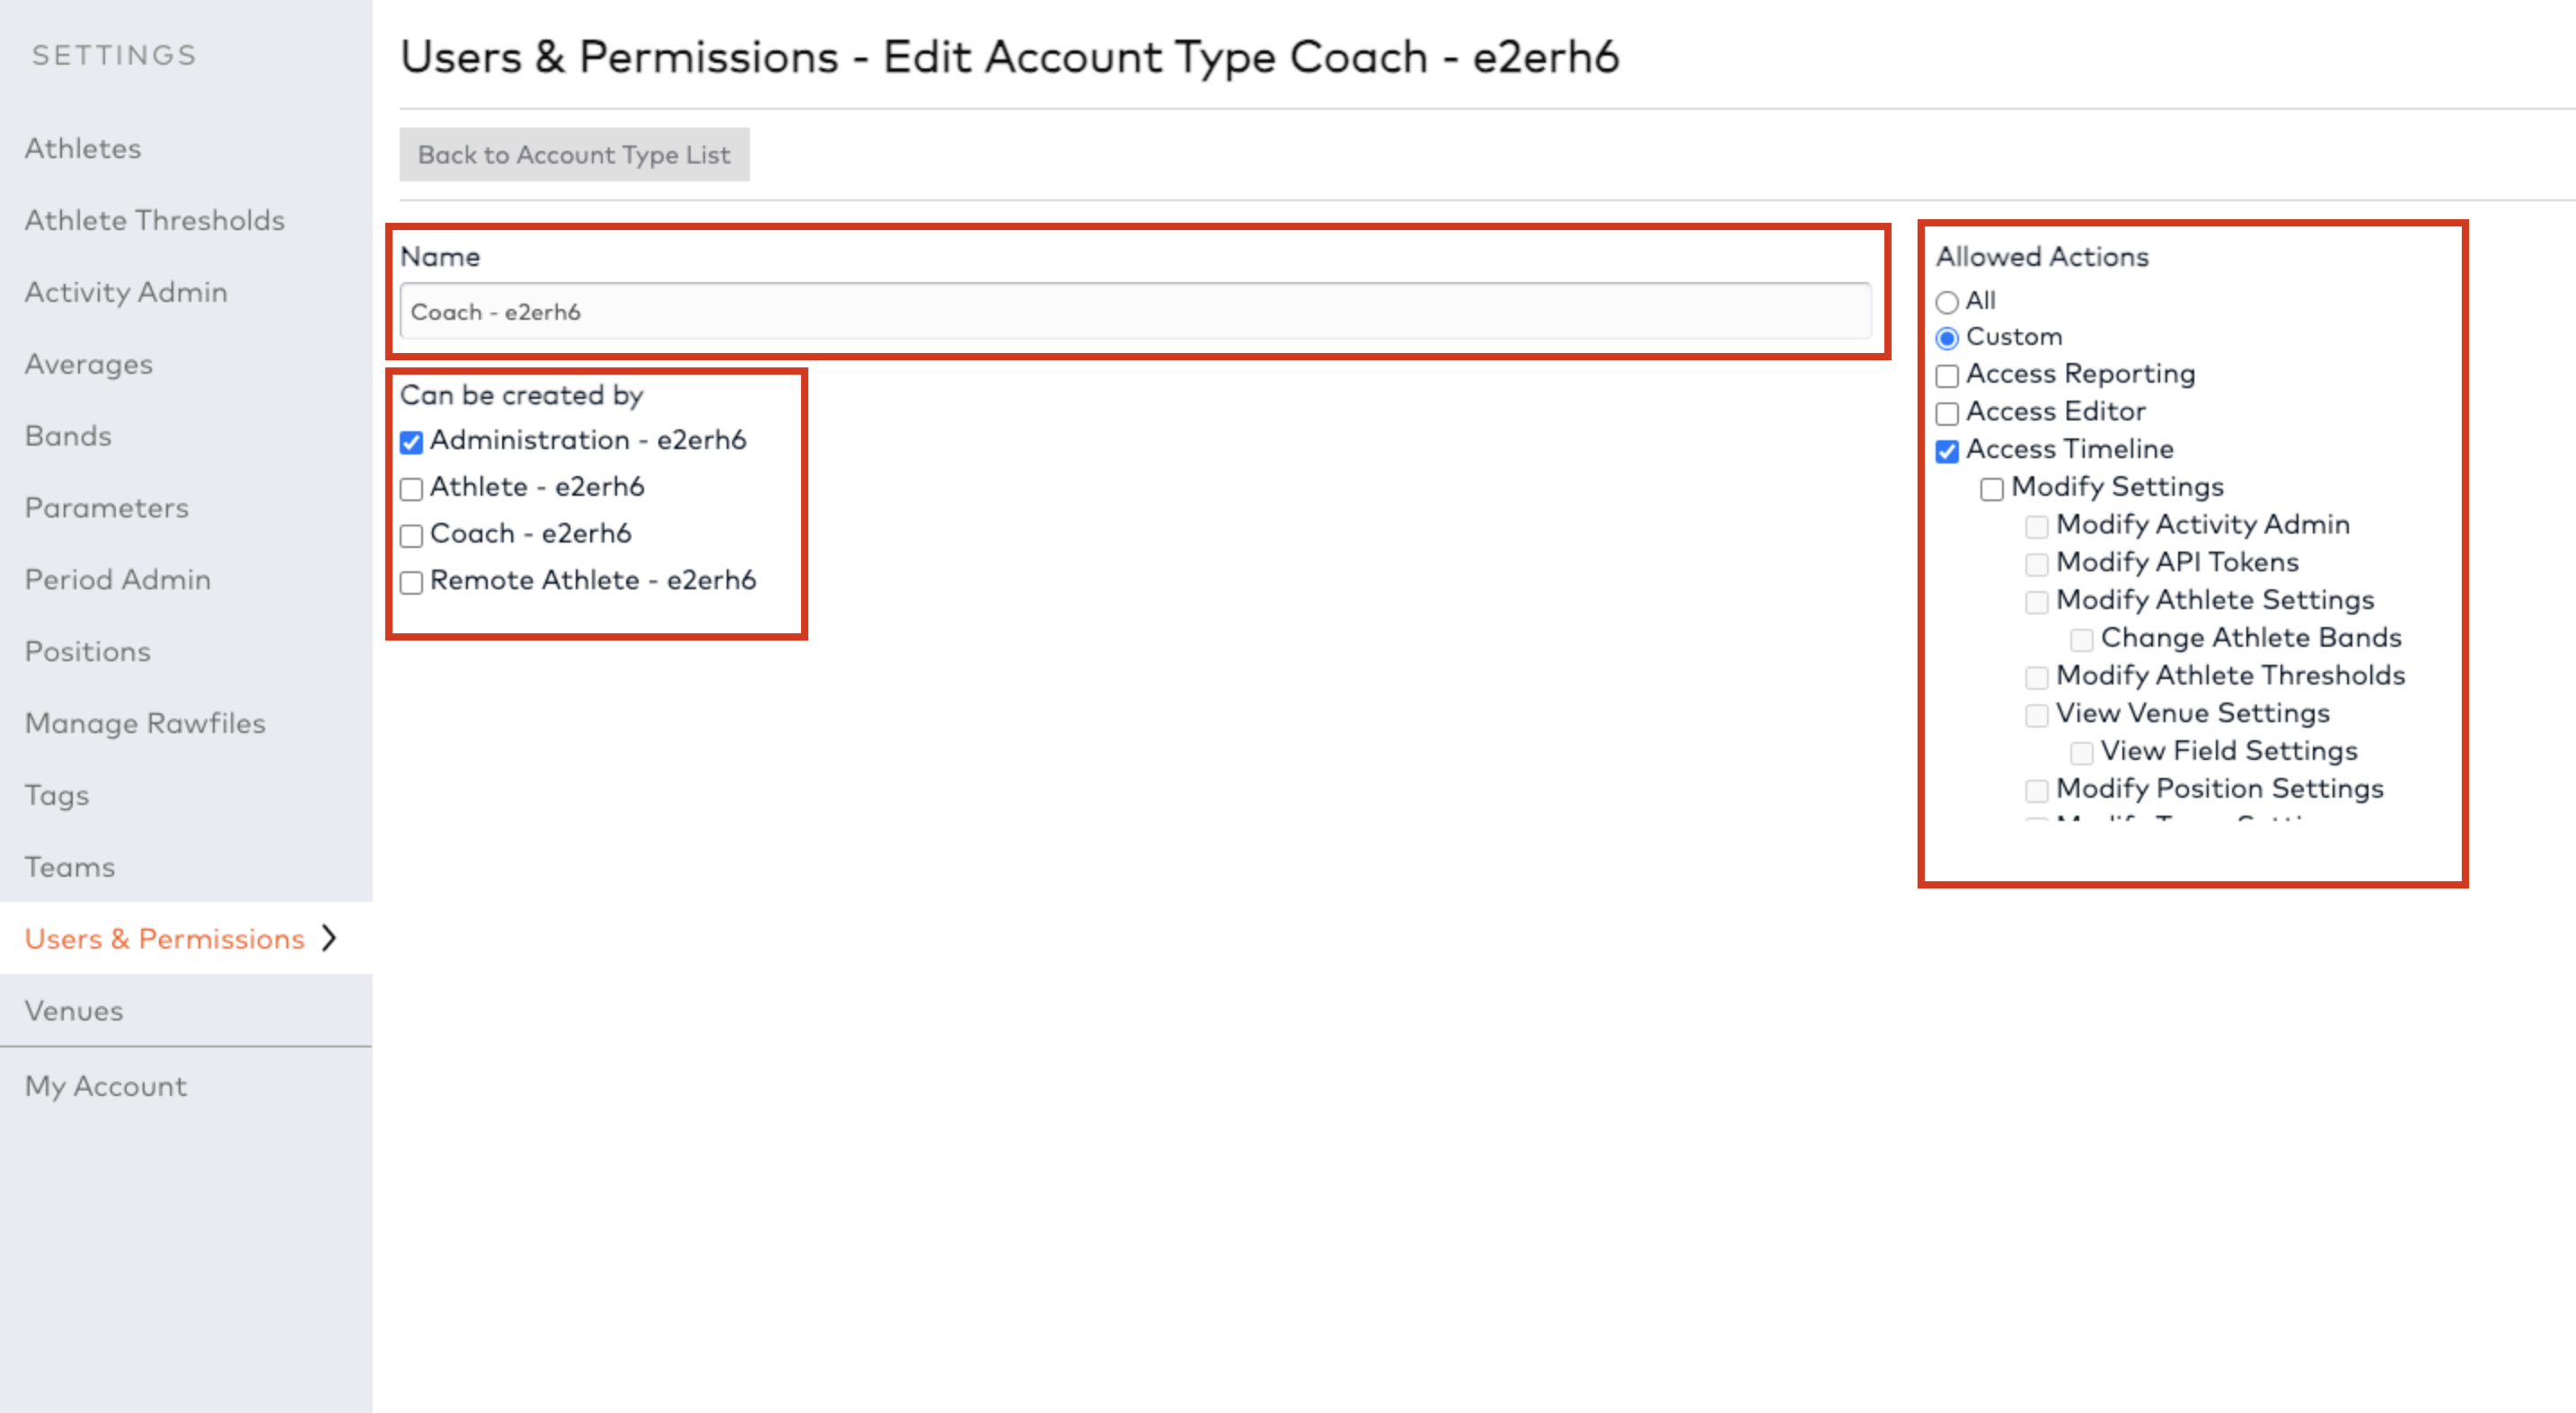Check View Venue Settings checkbox
Screen dimensions: 2576x1413
click(x=2036, y=716)
